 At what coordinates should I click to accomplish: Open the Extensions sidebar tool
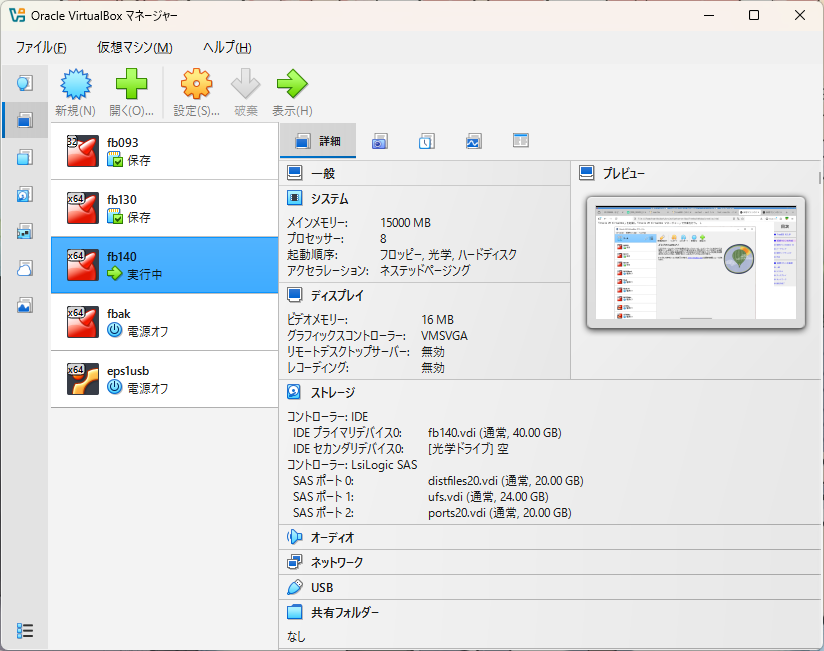pyautogui.click(x=25, y=157)
